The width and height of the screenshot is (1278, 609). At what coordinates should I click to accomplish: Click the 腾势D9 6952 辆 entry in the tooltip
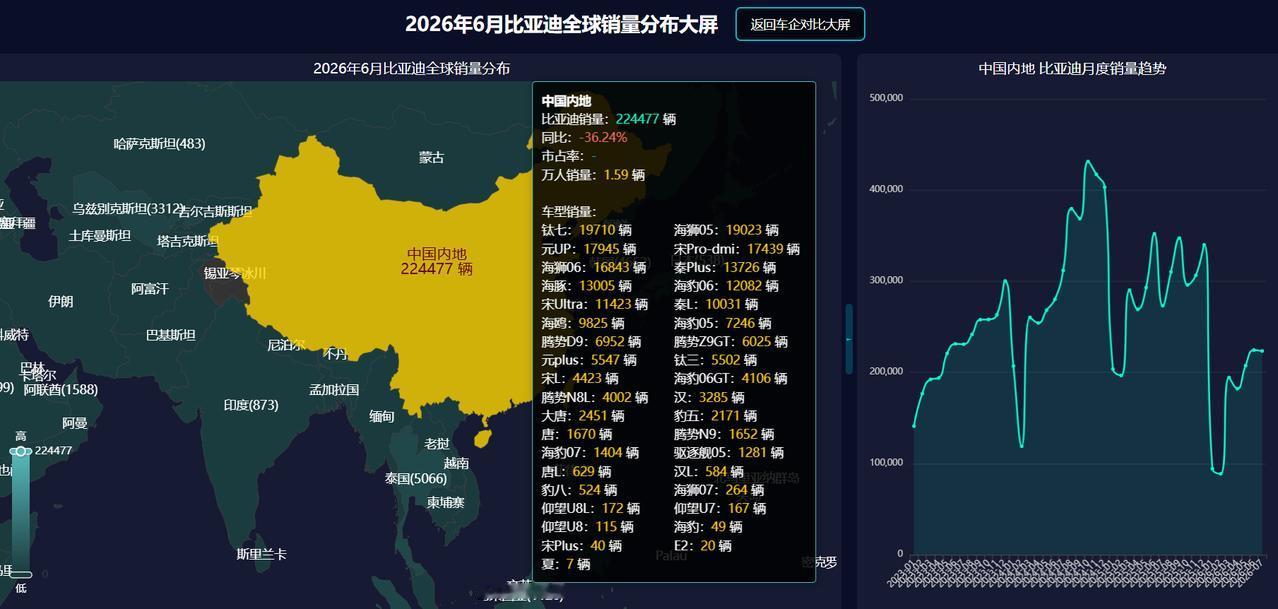tap(591, 341)
